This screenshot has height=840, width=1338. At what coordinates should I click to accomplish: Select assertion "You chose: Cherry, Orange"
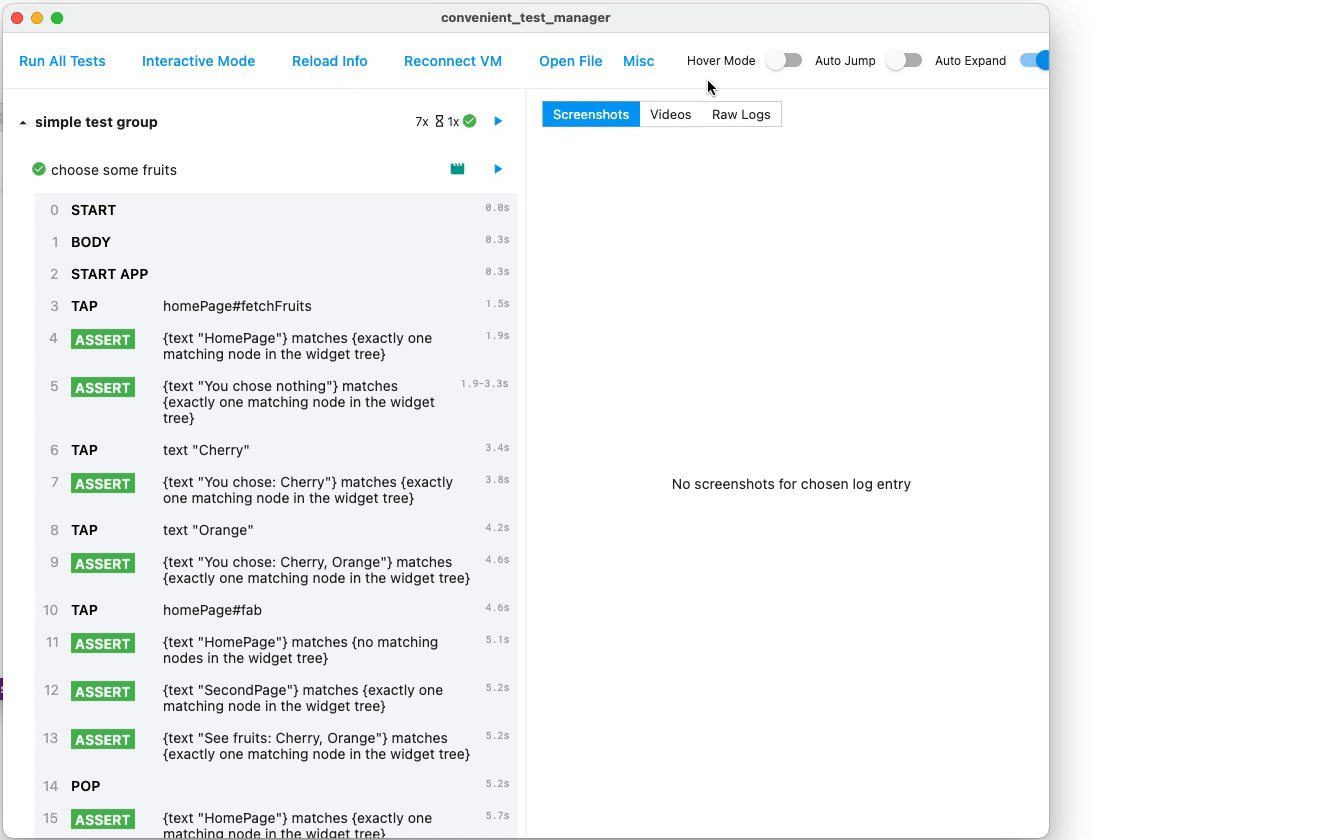276,570
